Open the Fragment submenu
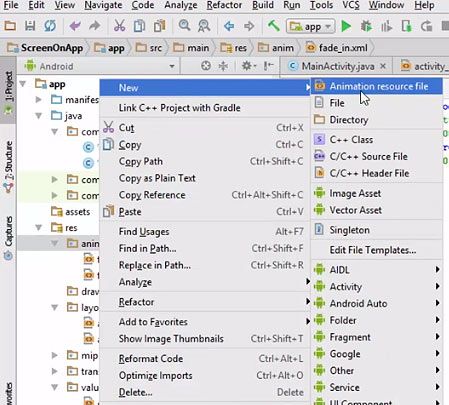Image resolution: width=449 pixels, height=405 pixels. (377, 337)
